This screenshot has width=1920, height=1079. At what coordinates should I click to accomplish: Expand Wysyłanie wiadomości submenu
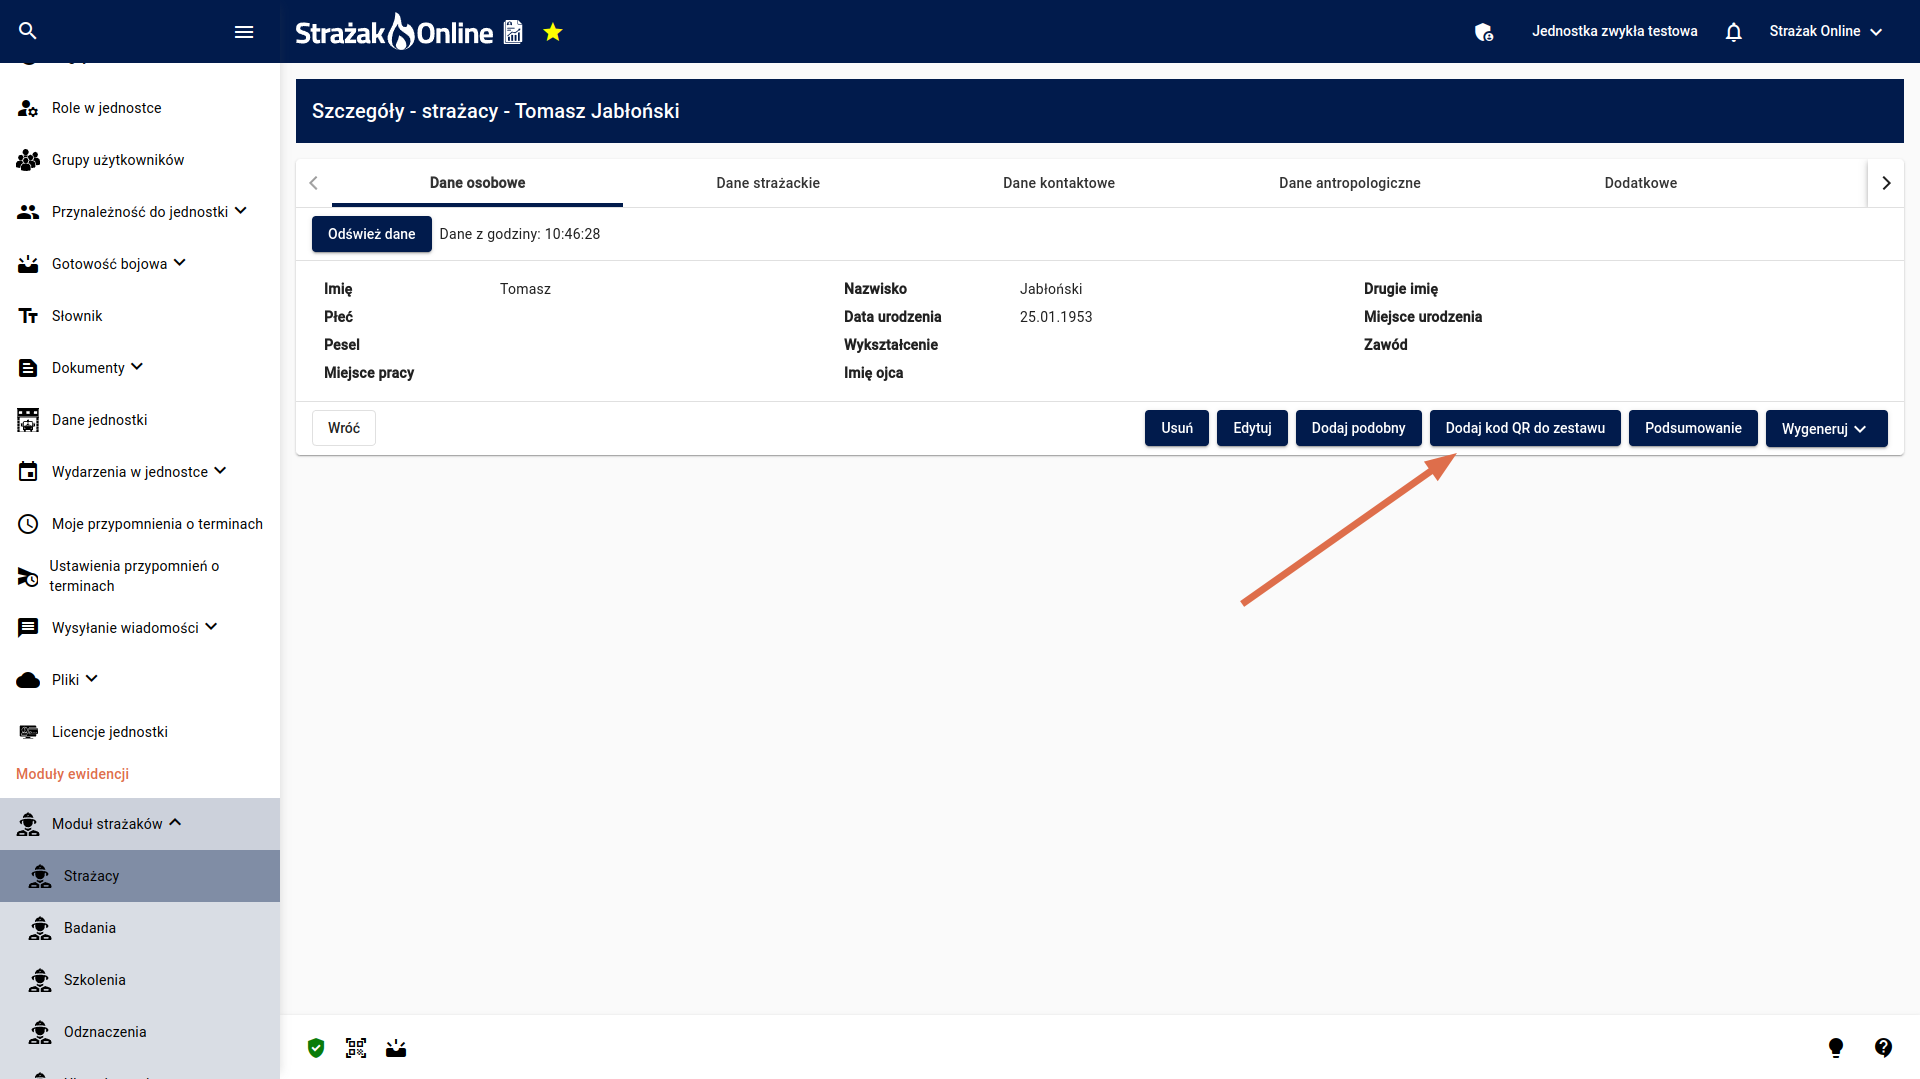click(211, 627)
